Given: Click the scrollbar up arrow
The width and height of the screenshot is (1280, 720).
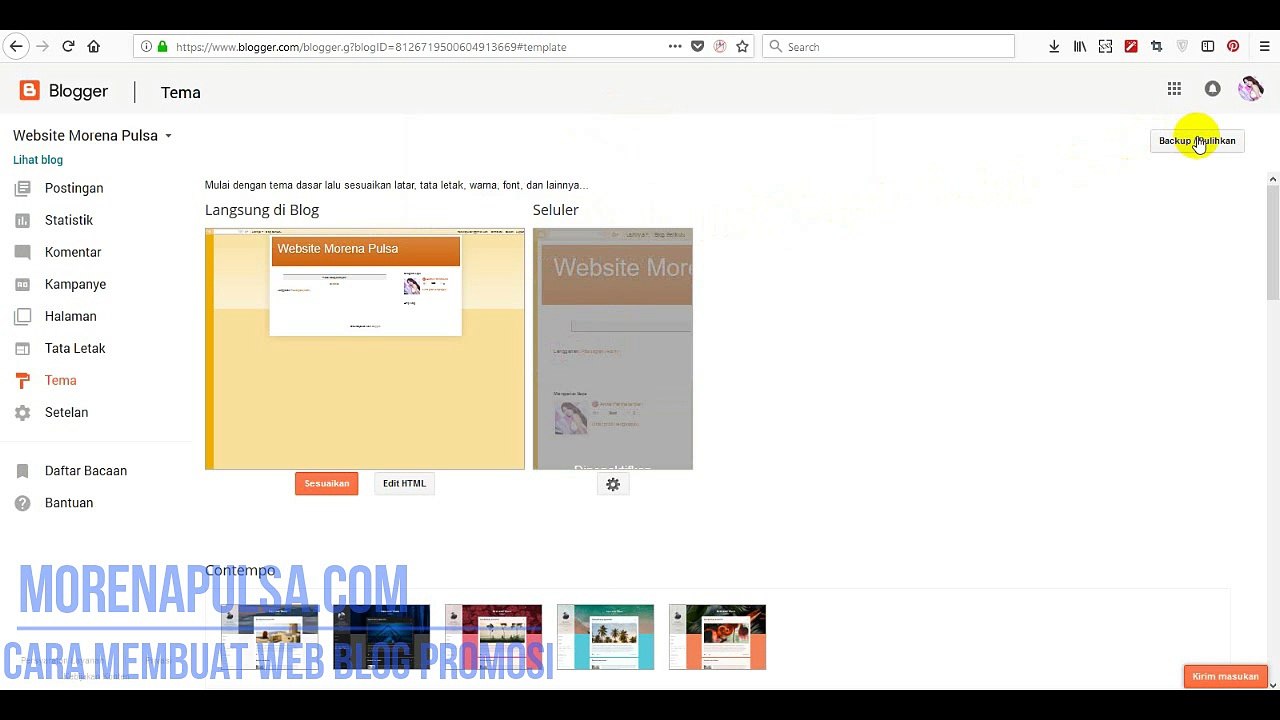Looking at the screenshot, I should pyautogui.click(x=1273, y=180).
